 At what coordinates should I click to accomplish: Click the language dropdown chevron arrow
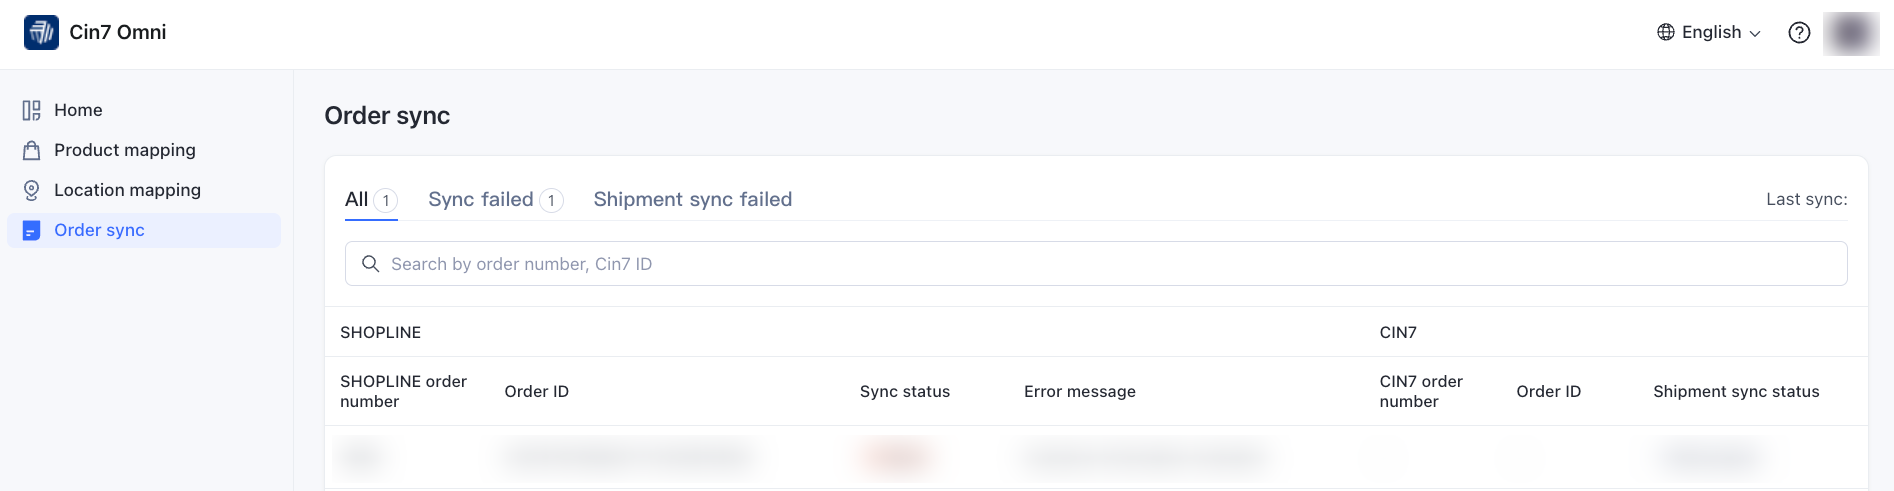[1755, 33]
